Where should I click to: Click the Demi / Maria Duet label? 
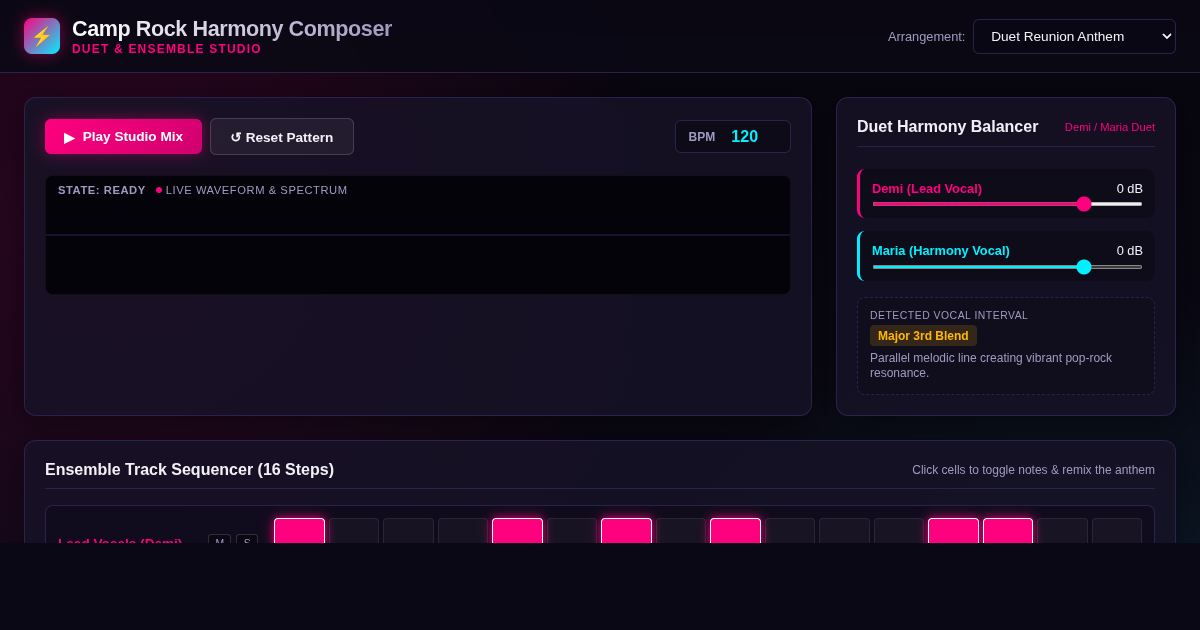coord(1110,127)
